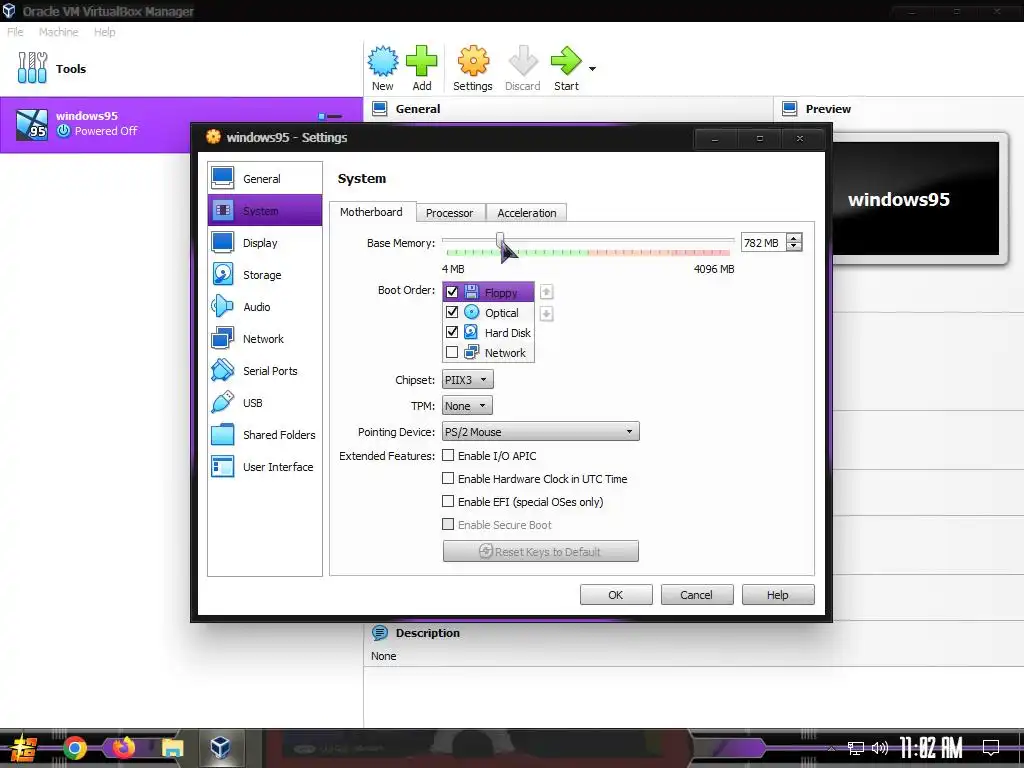Open the General settings category
This screenshot has width=1024, height=768.
pyautogui.click(x=264, y=178)
